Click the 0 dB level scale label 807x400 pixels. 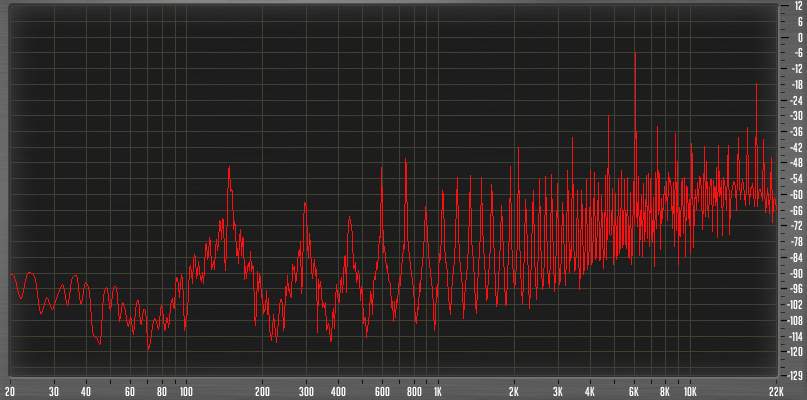click(x=800, y=37)
